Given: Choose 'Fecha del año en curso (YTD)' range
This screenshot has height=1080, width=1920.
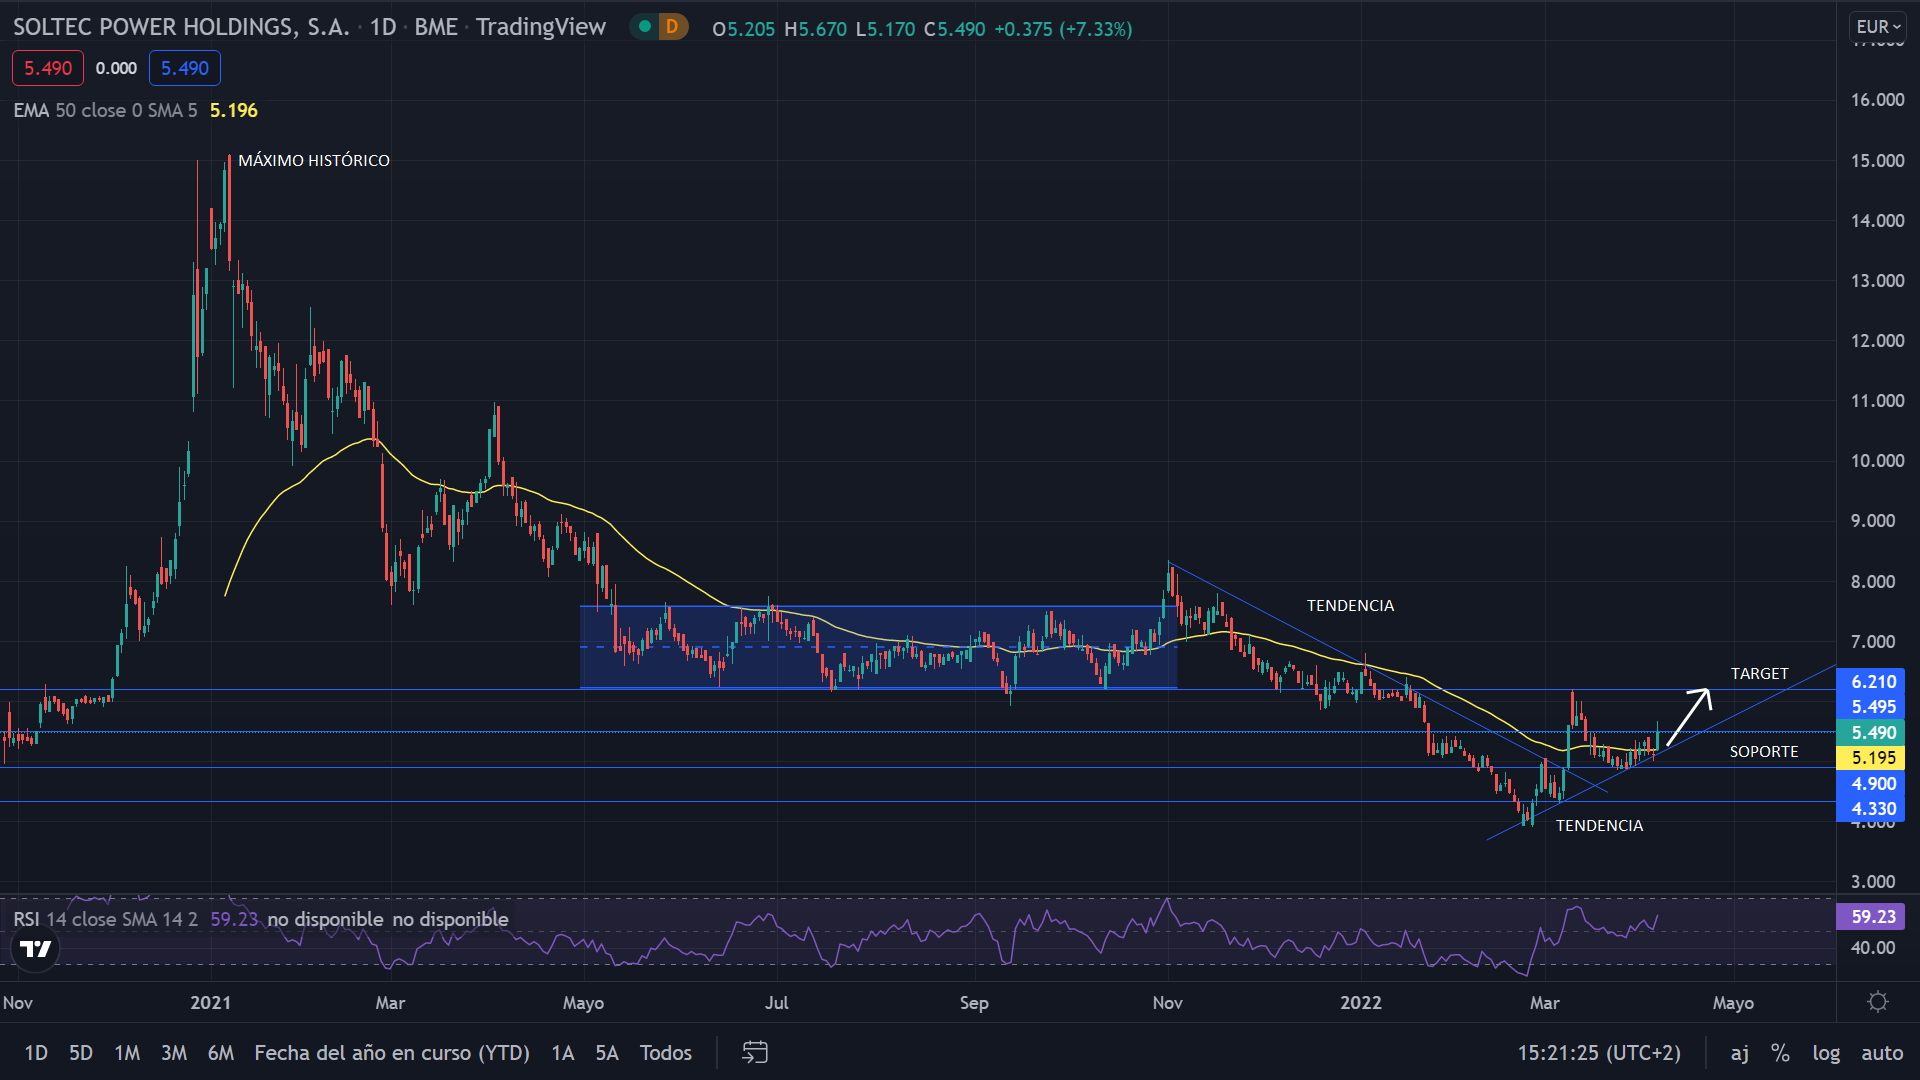Looking at the screenshot, I should tap(392, 1052).
